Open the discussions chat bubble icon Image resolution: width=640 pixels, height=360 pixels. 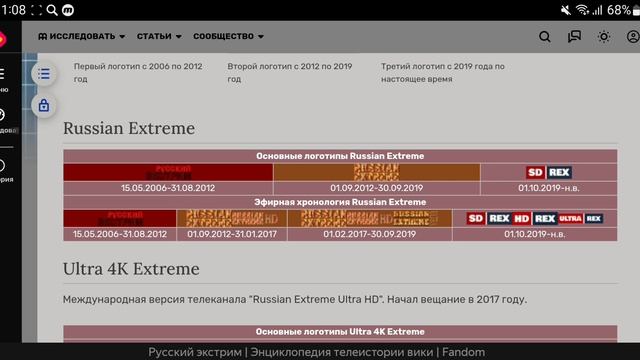(574, 37)
